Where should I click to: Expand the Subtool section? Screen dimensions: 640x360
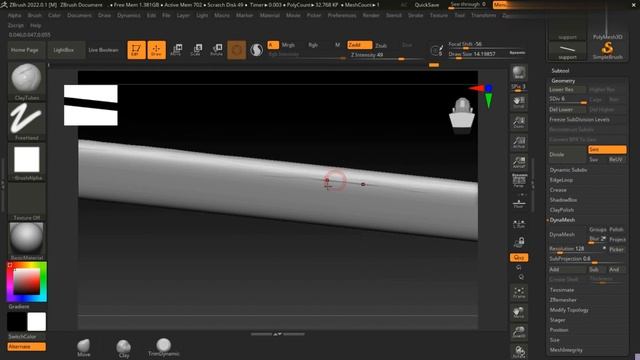(x=560, y=71)
